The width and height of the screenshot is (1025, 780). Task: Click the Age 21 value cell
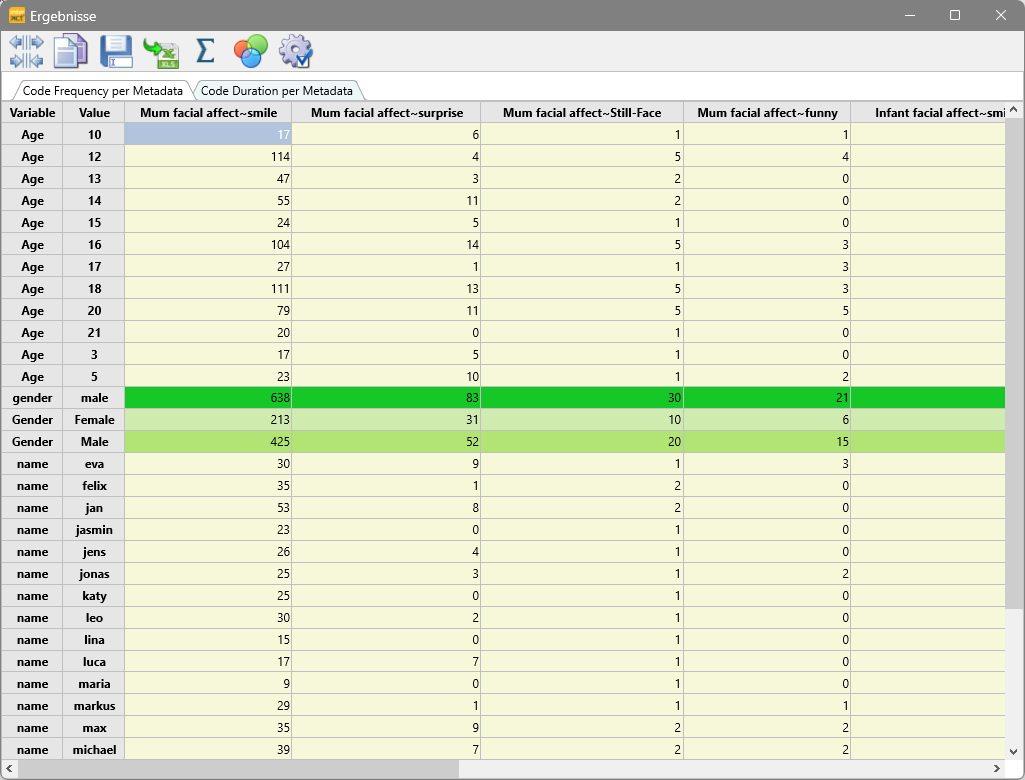click(x=94, y=333)
